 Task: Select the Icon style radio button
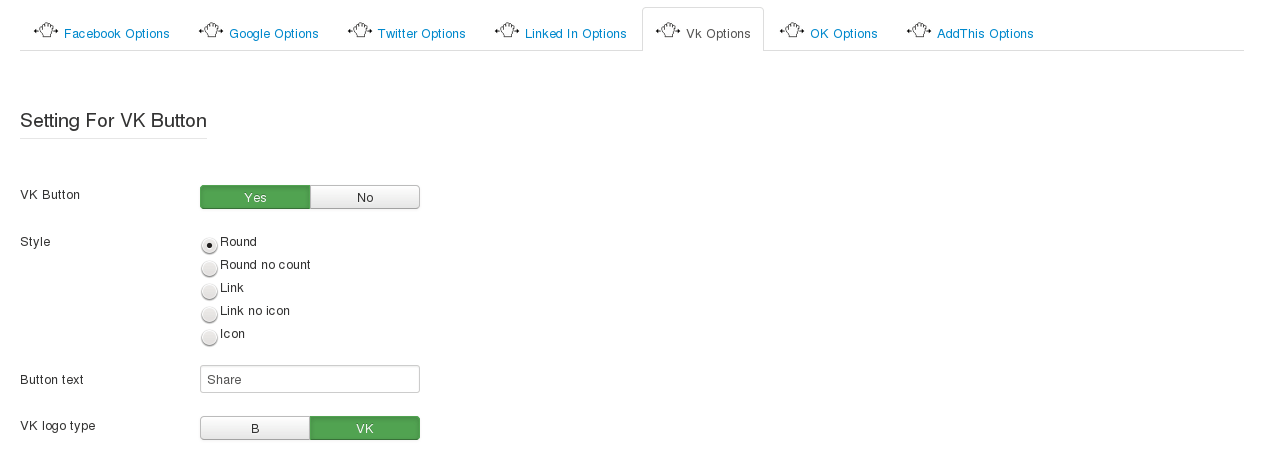pos(209,337)
